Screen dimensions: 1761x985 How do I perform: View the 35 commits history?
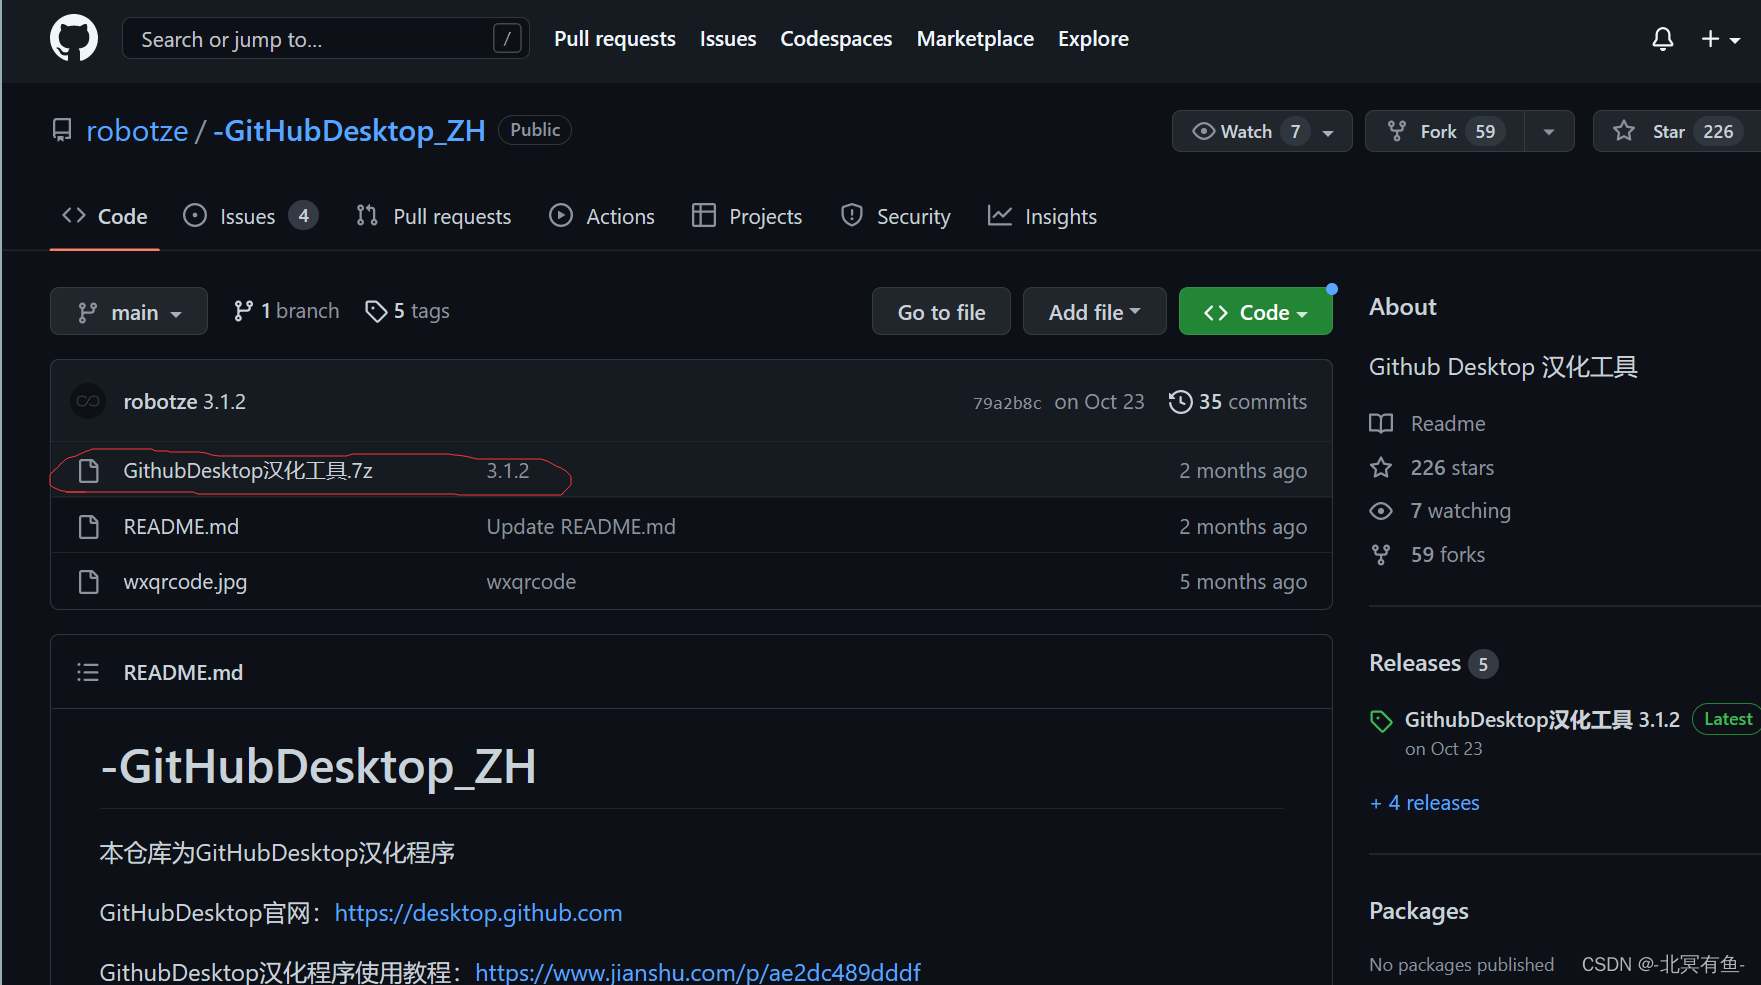click(1253, 402)
